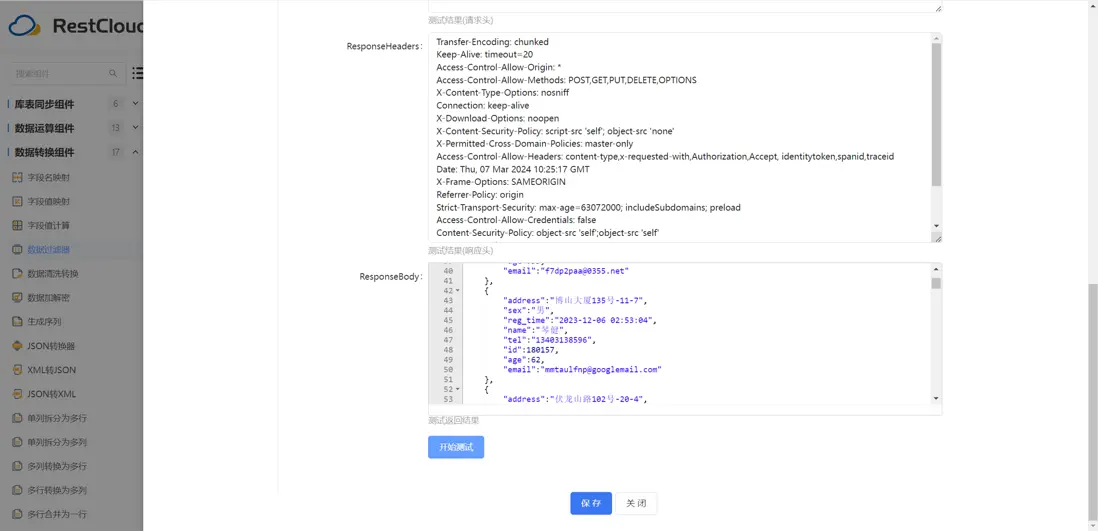Click the 关闭 button

(x=636, y=503)
